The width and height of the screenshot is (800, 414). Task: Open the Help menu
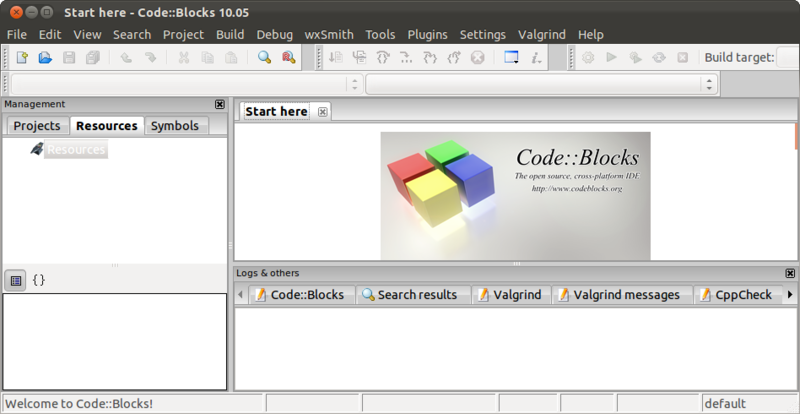[x=591, y=35]
